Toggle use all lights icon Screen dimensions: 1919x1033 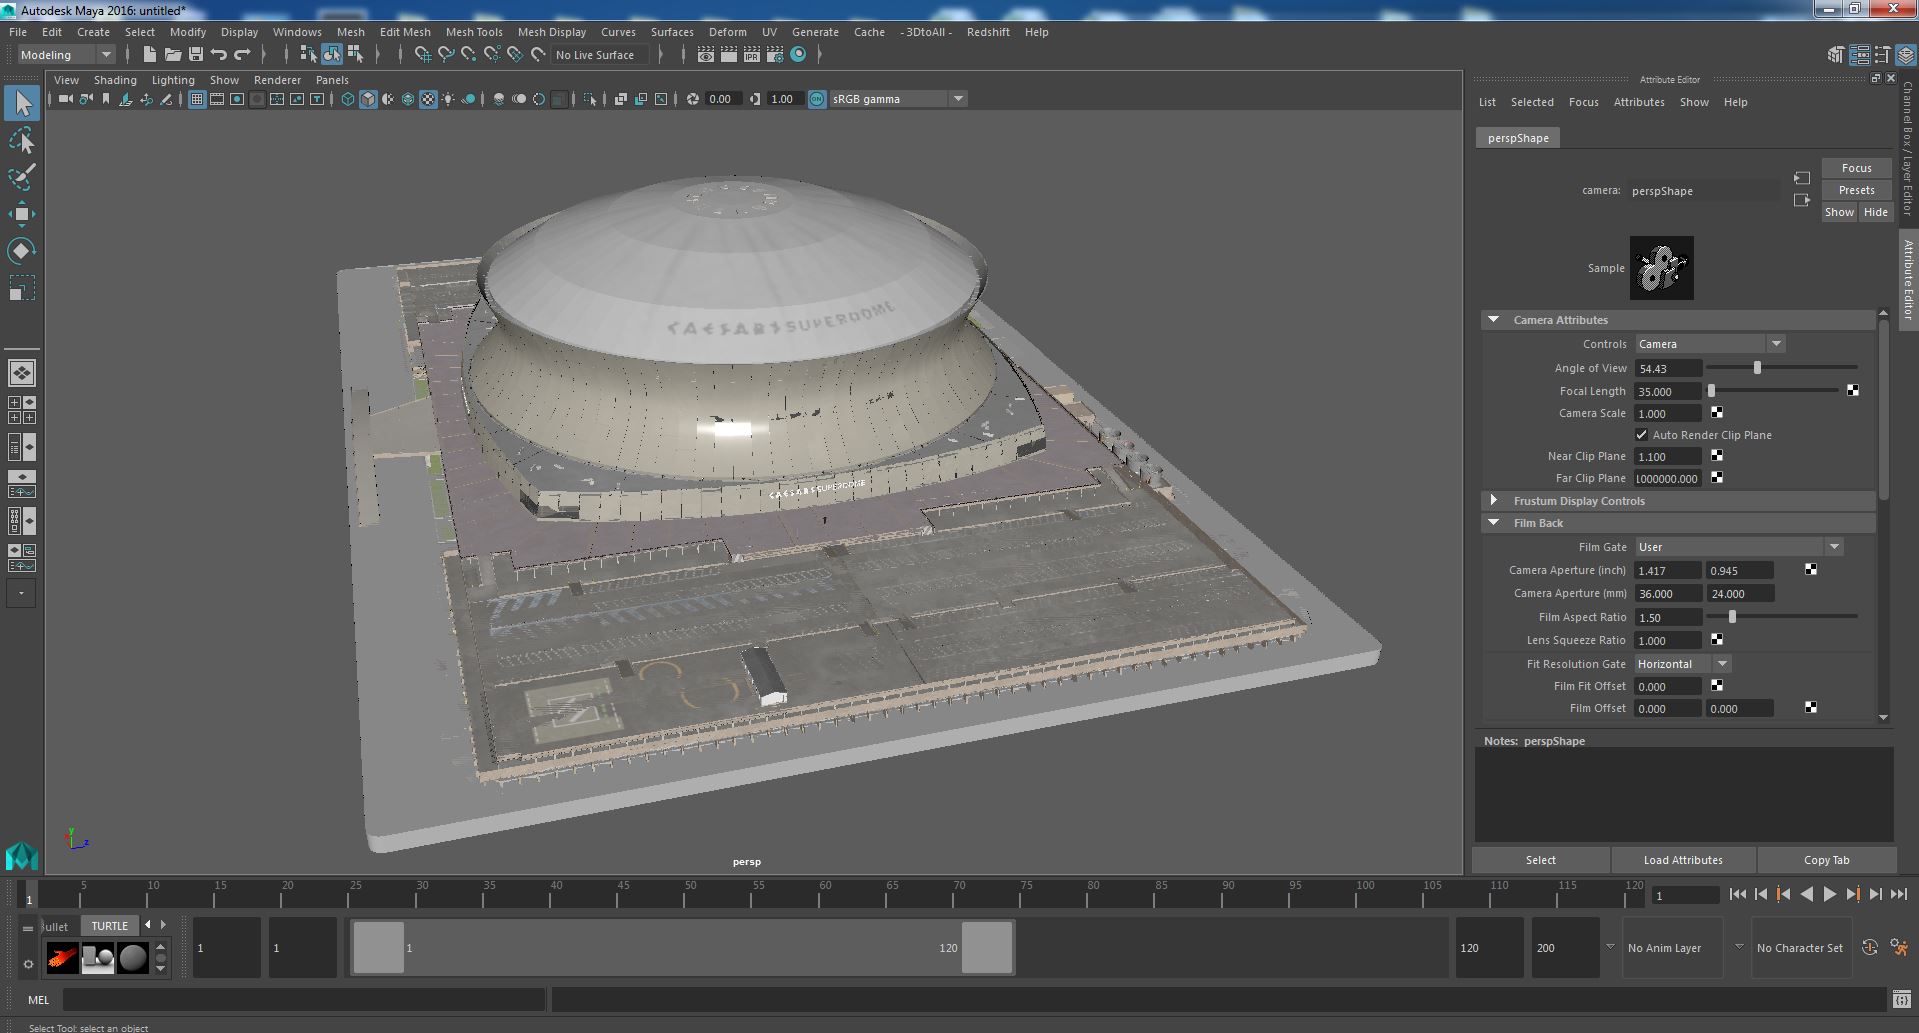pyautogui.click(x=448, y=99)
